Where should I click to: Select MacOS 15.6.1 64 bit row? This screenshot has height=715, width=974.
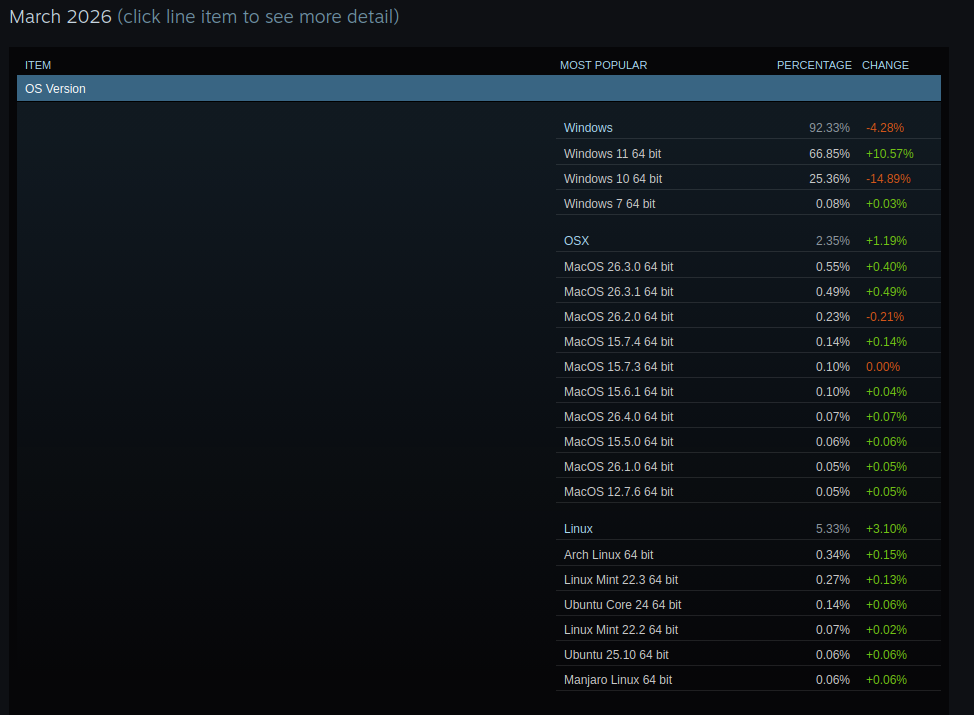748,391
